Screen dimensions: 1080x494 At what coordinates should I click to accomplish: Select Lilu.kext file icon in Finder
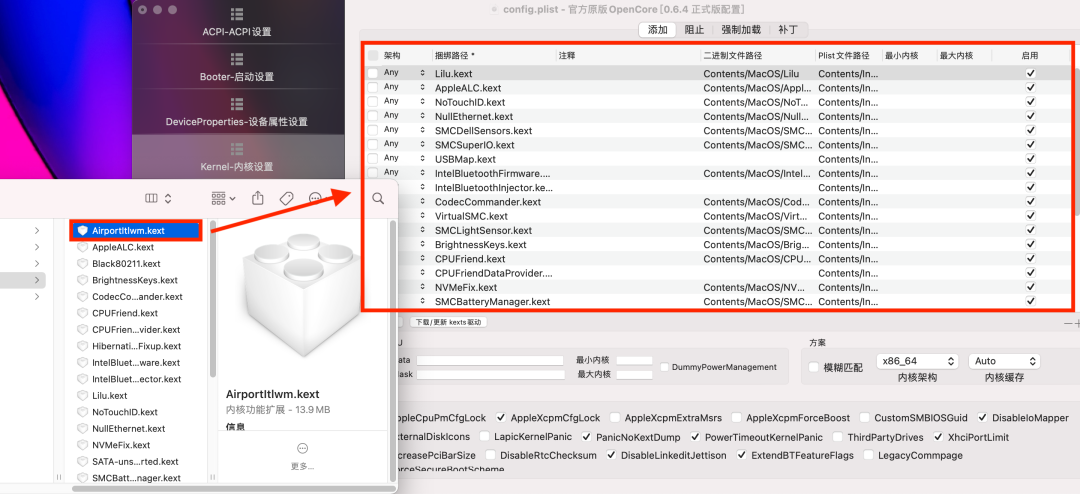pyautogui.click(x=83, y=395)
